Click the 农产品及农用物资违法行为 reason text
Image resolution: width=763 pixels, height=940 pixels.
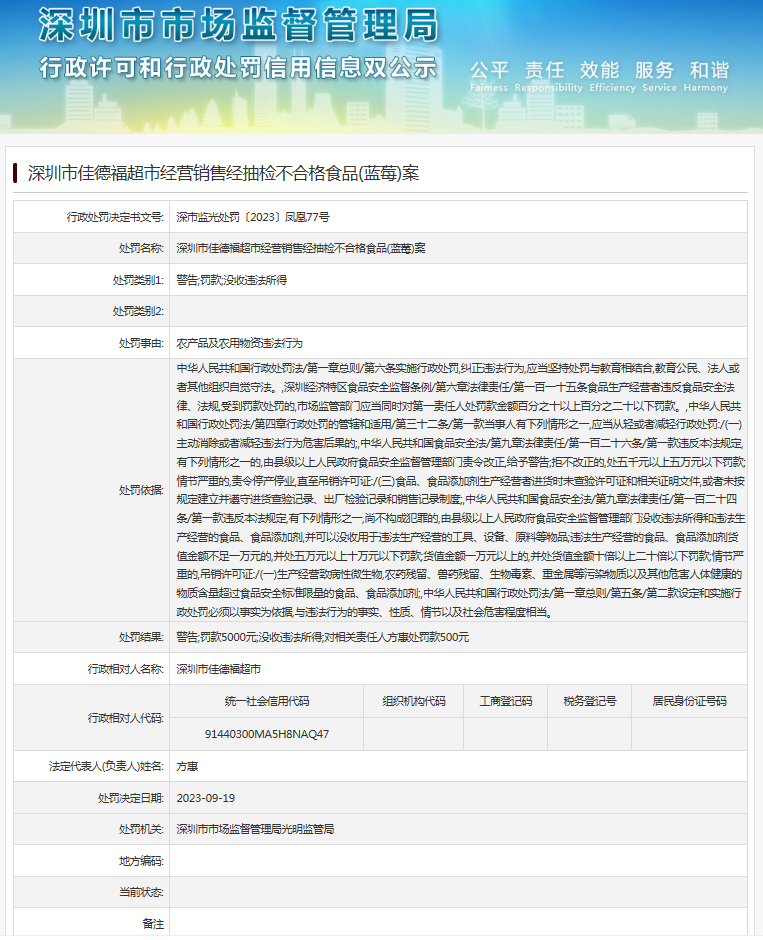coord(239,343)
